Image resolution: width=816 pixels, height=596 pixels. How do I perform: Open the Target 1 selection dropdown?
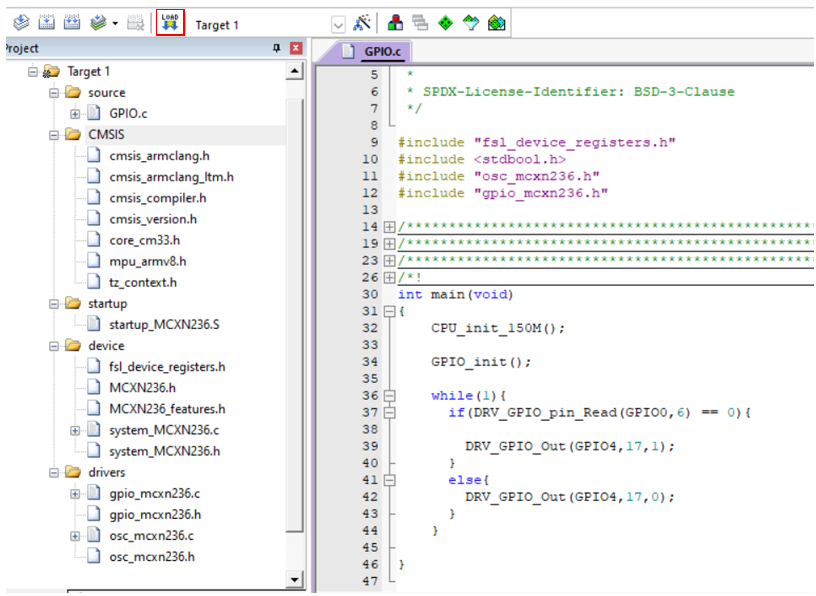pos(337,24)
